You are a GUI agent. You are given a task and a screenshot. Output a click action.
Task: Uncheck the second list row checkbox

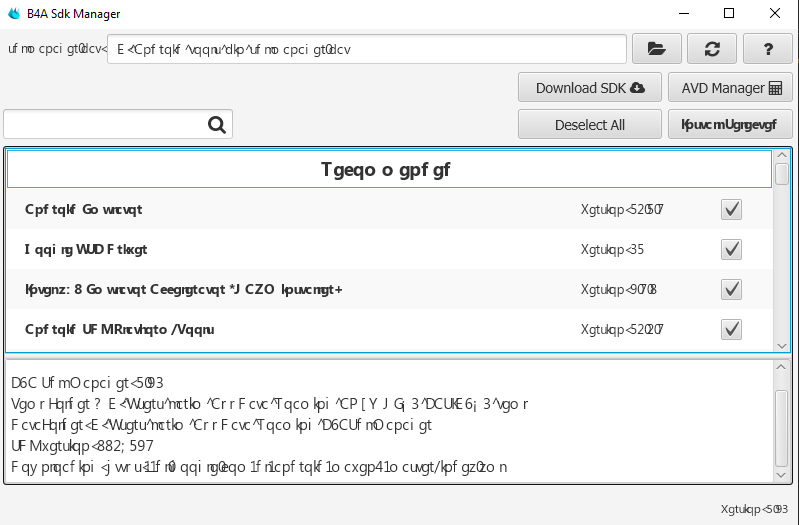click(x=731, y=249)
